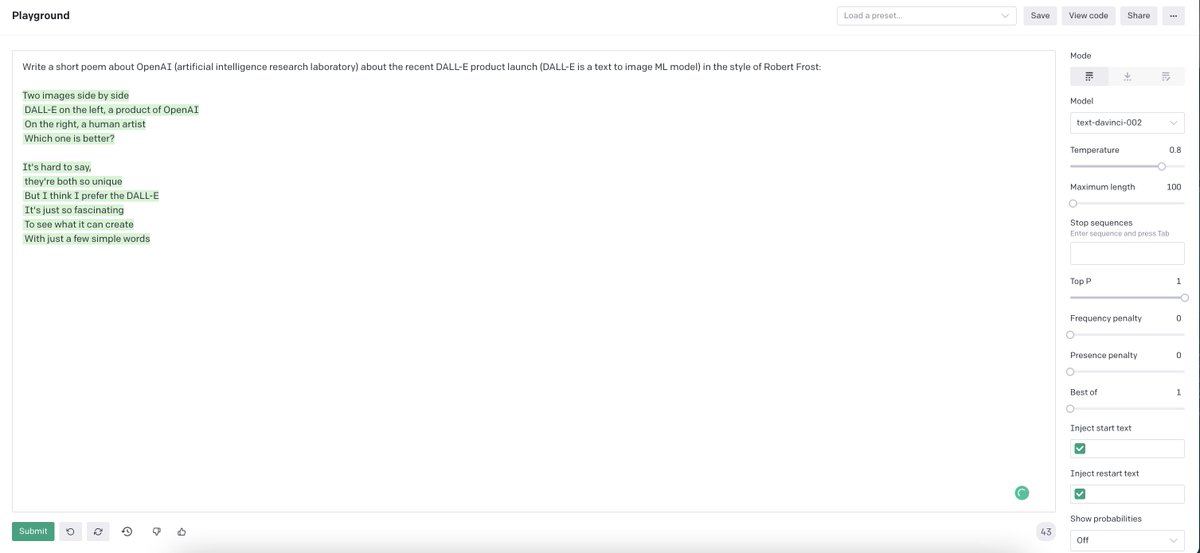Click the green Submit button
The height and width of the screenshot is (553, 1200).
pos(33,532)
